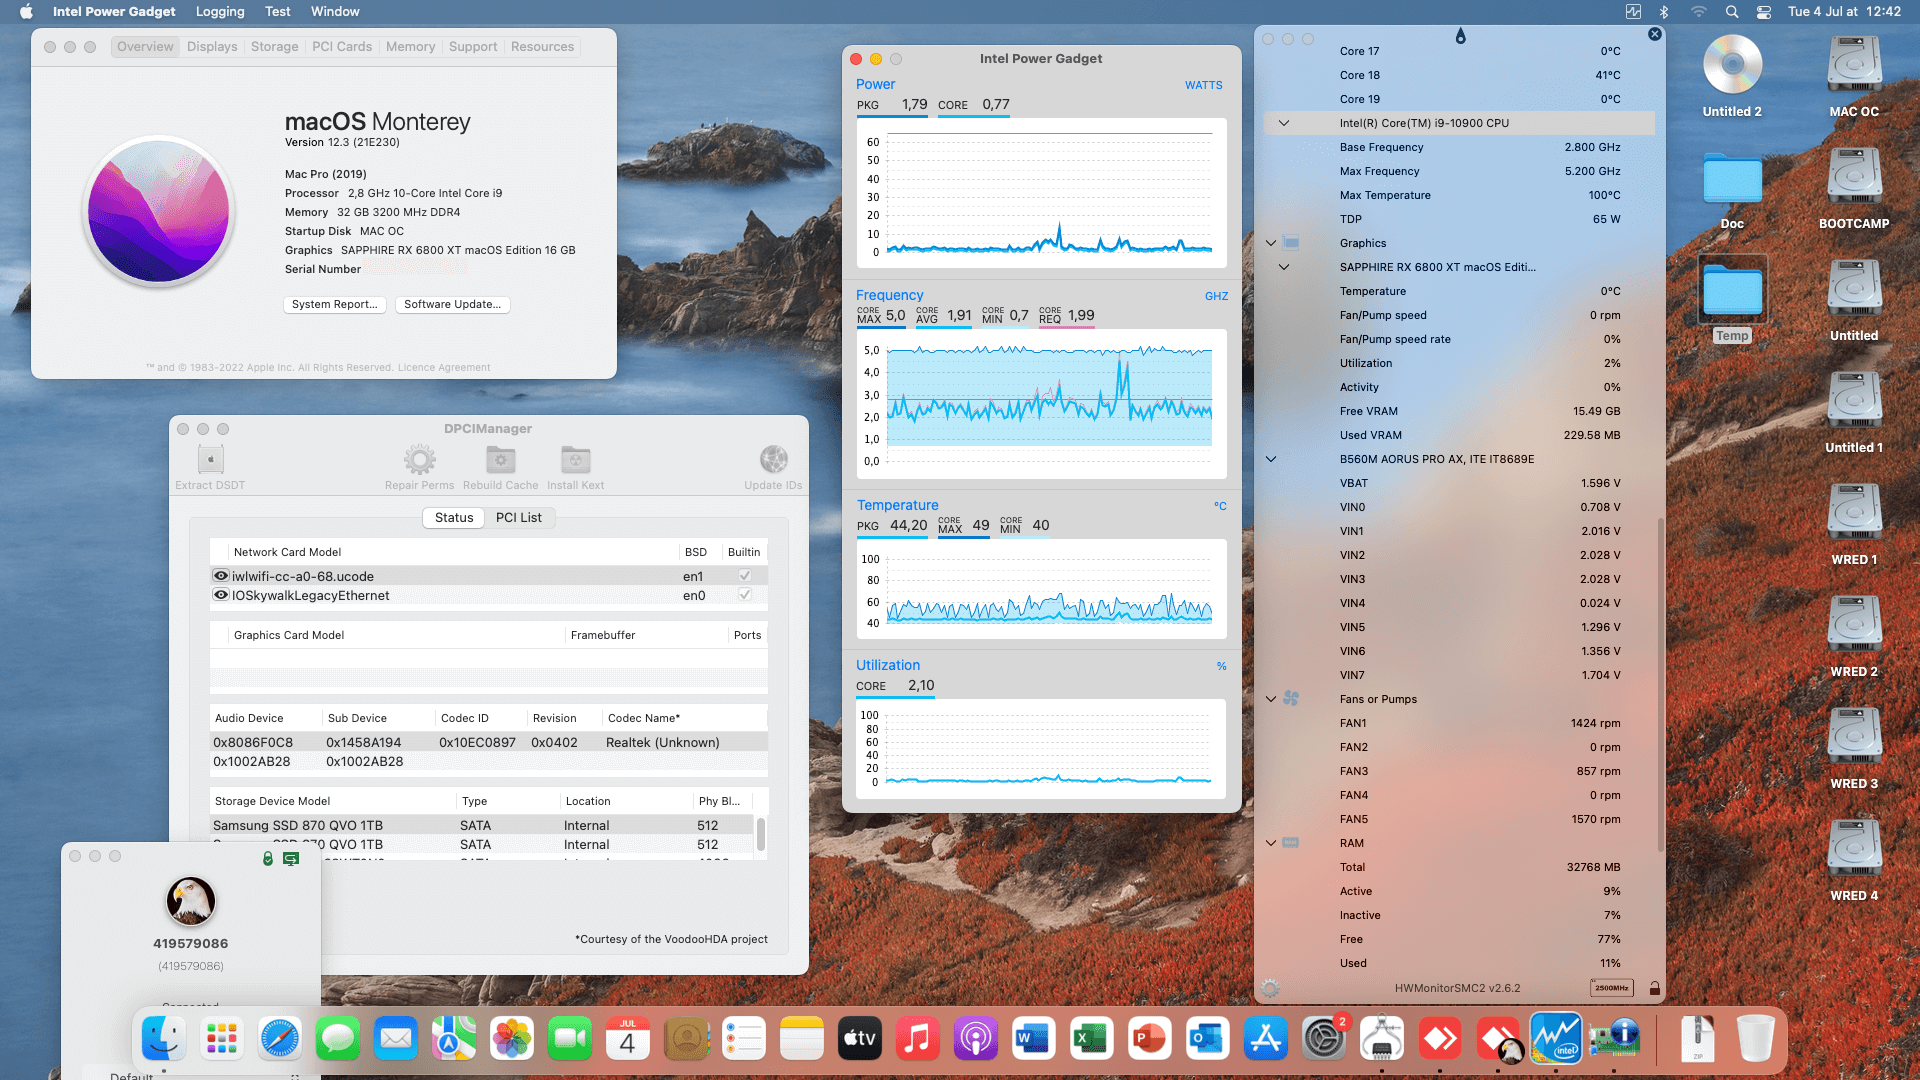Open Podcasts app in Dock
This screenshot has height=1080, width=1920.
tap(975, 1039)
